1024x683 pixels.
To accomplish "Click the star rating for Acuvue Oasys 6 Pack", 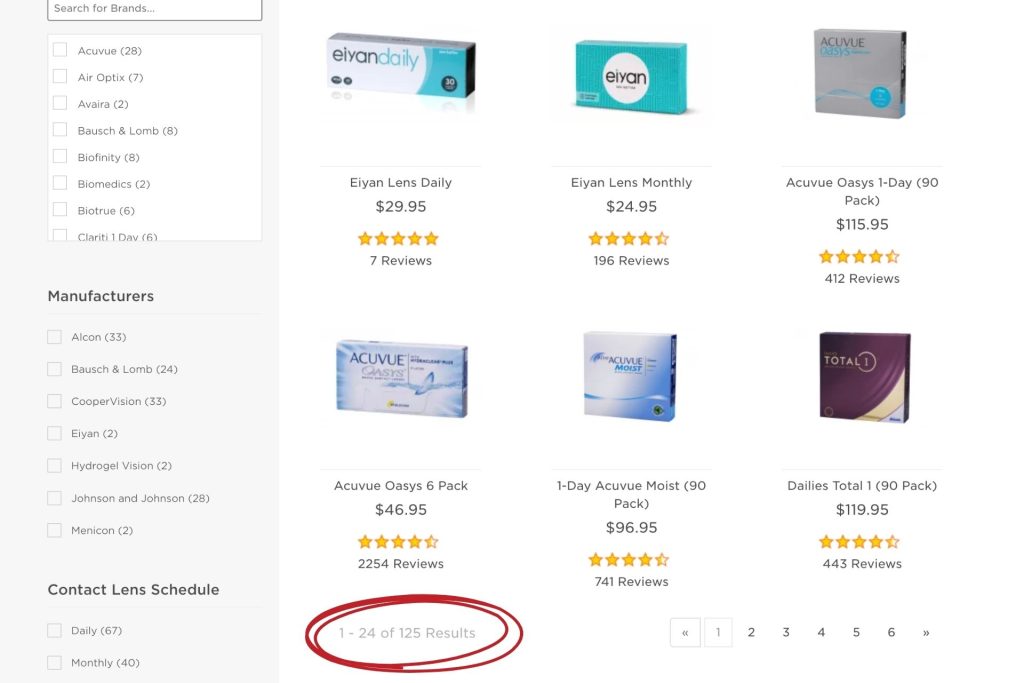I will tap(398, 541).
